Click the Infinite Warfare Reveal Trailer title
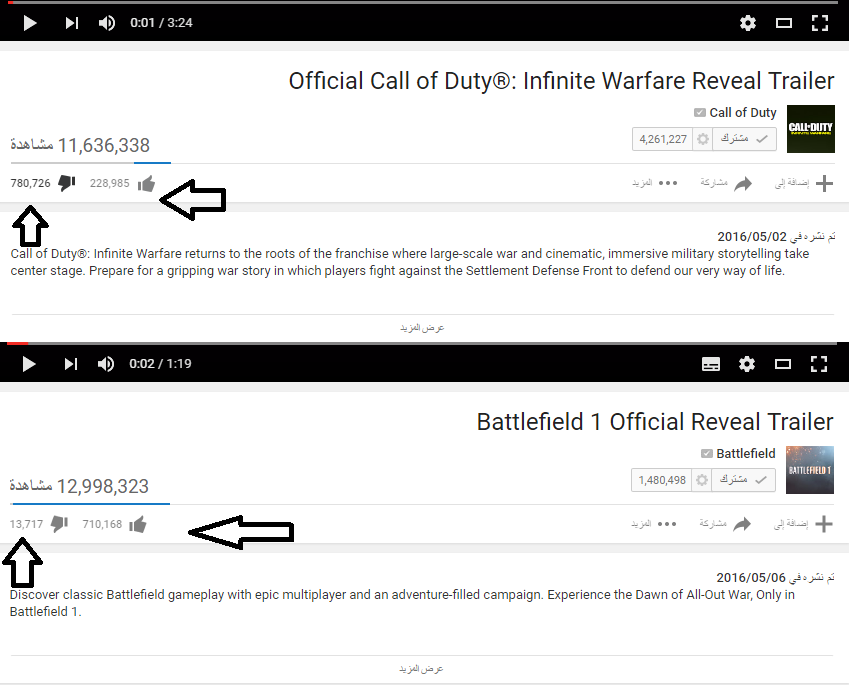 pyautogui.click(x=561, y=81)
